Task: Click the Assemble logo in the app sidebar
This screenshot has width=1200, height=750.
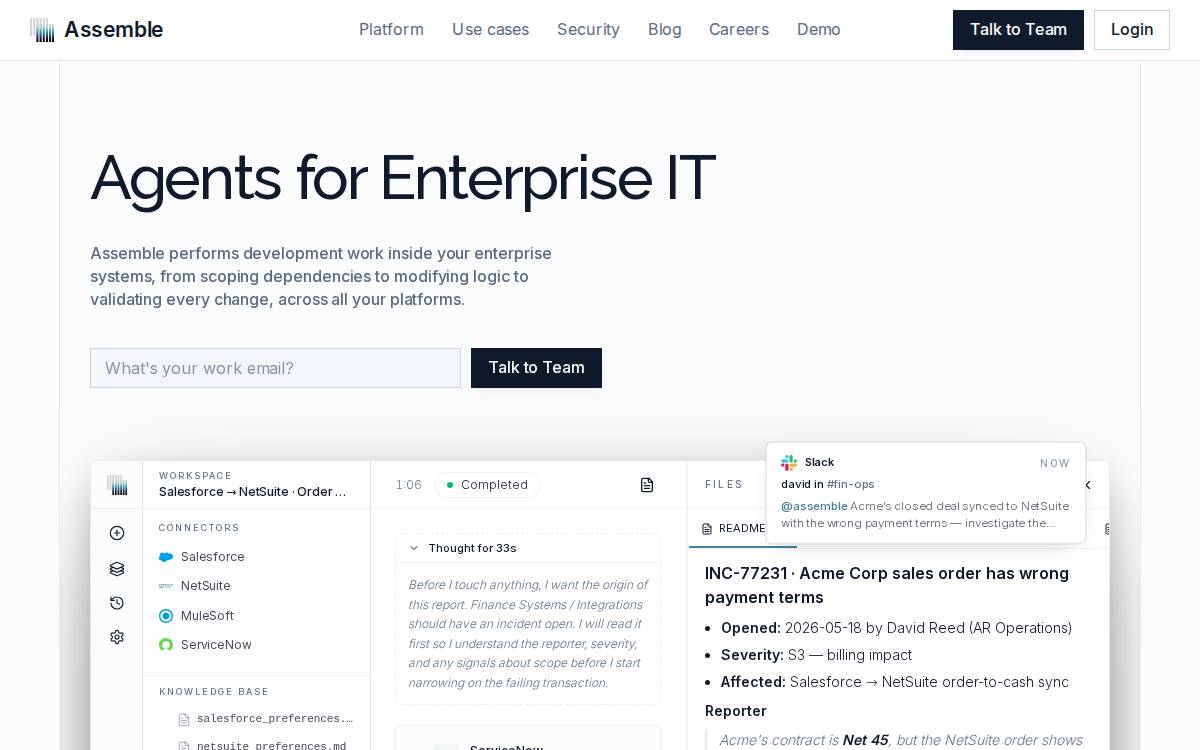Action: tap(117, 485)
